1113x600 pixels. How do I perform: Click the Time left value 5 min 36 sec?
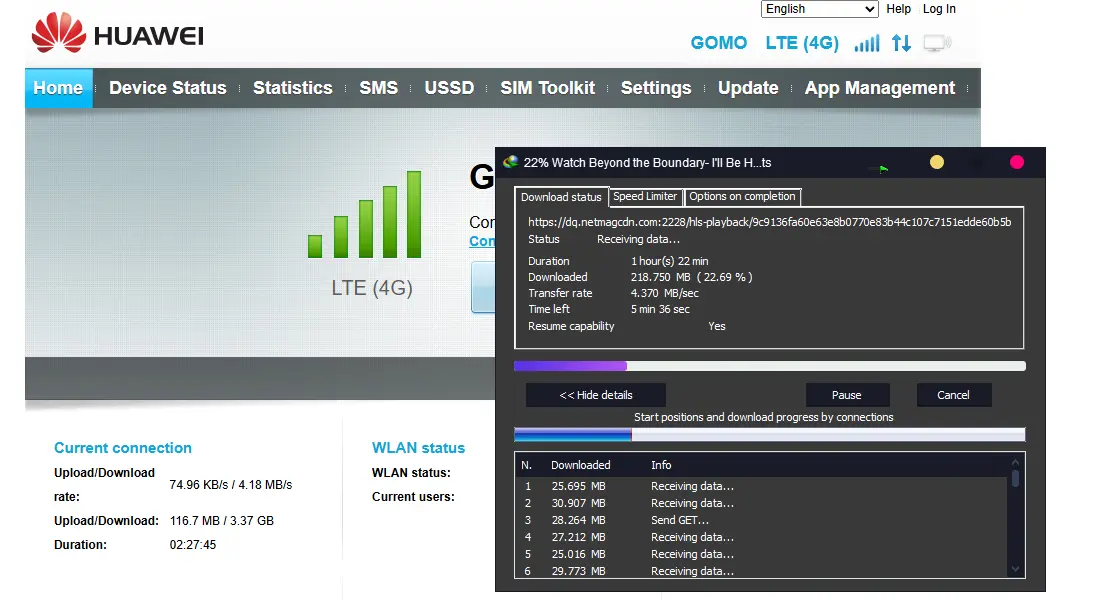pyautogui.click(x=660, y=310)
